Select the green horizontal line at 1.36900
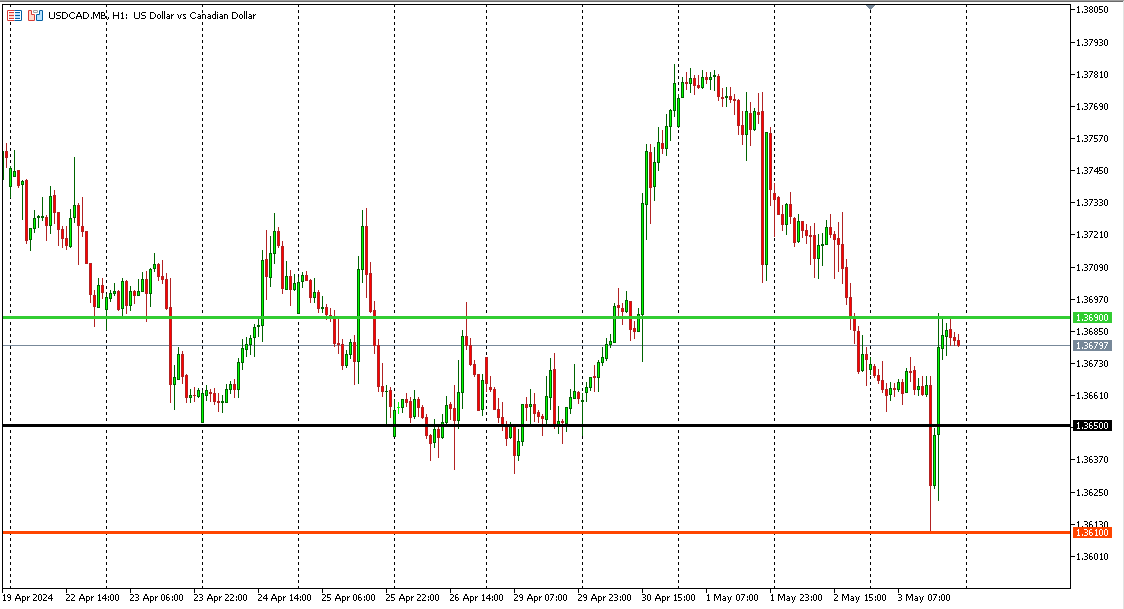Image resolution: width=1124 pixels, height=609 pixels. (536, 317)
